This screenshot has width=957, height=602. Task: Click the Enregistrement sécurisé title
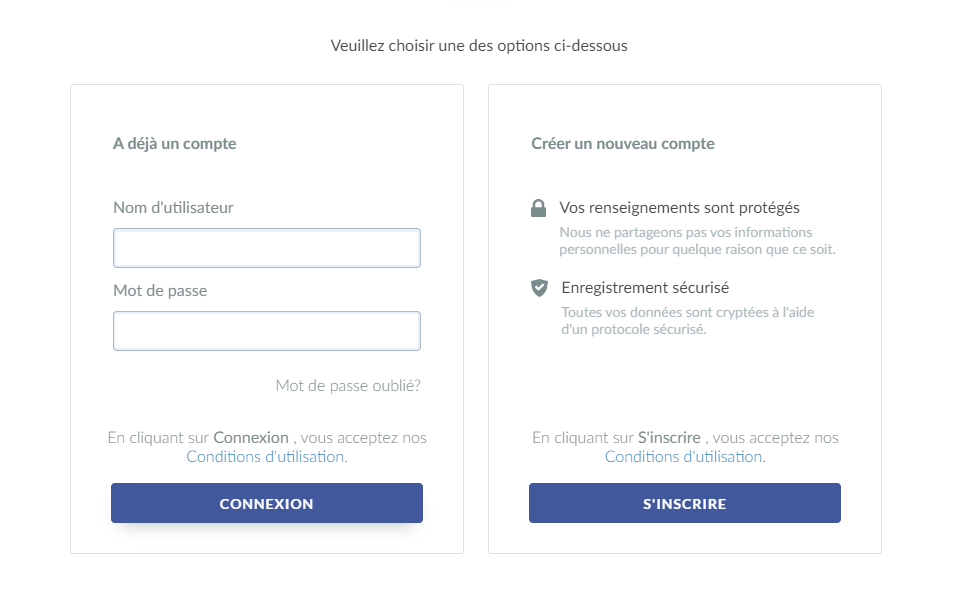(x=645, y=288)
